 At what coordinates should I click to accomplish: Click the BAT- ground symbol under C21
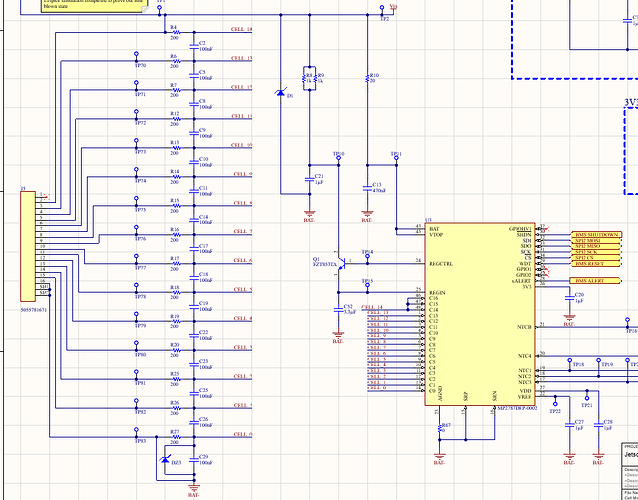(x=310, y=214)
